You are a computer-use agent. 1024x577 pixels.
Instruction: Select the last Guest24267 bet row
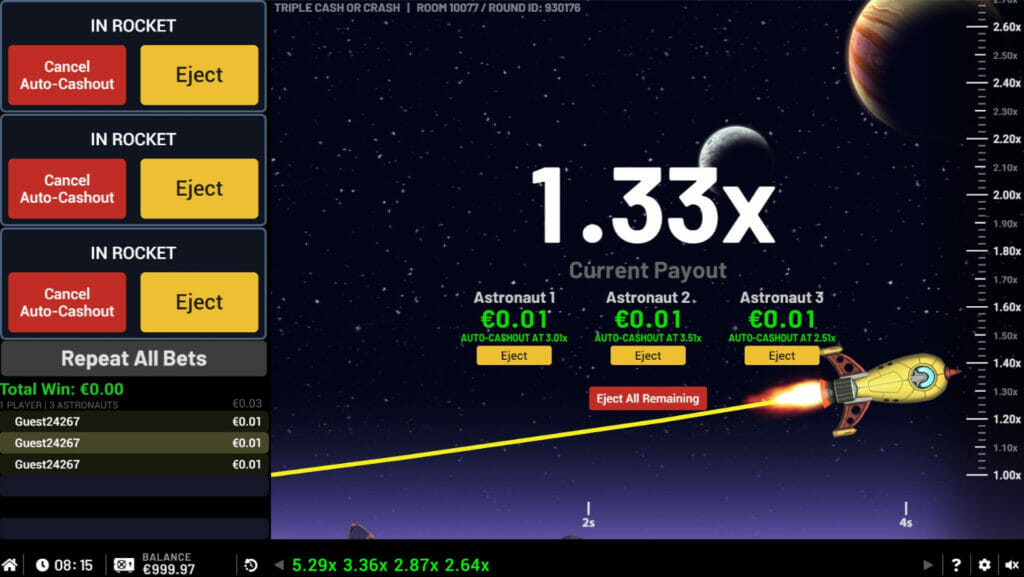click(134, 465)
